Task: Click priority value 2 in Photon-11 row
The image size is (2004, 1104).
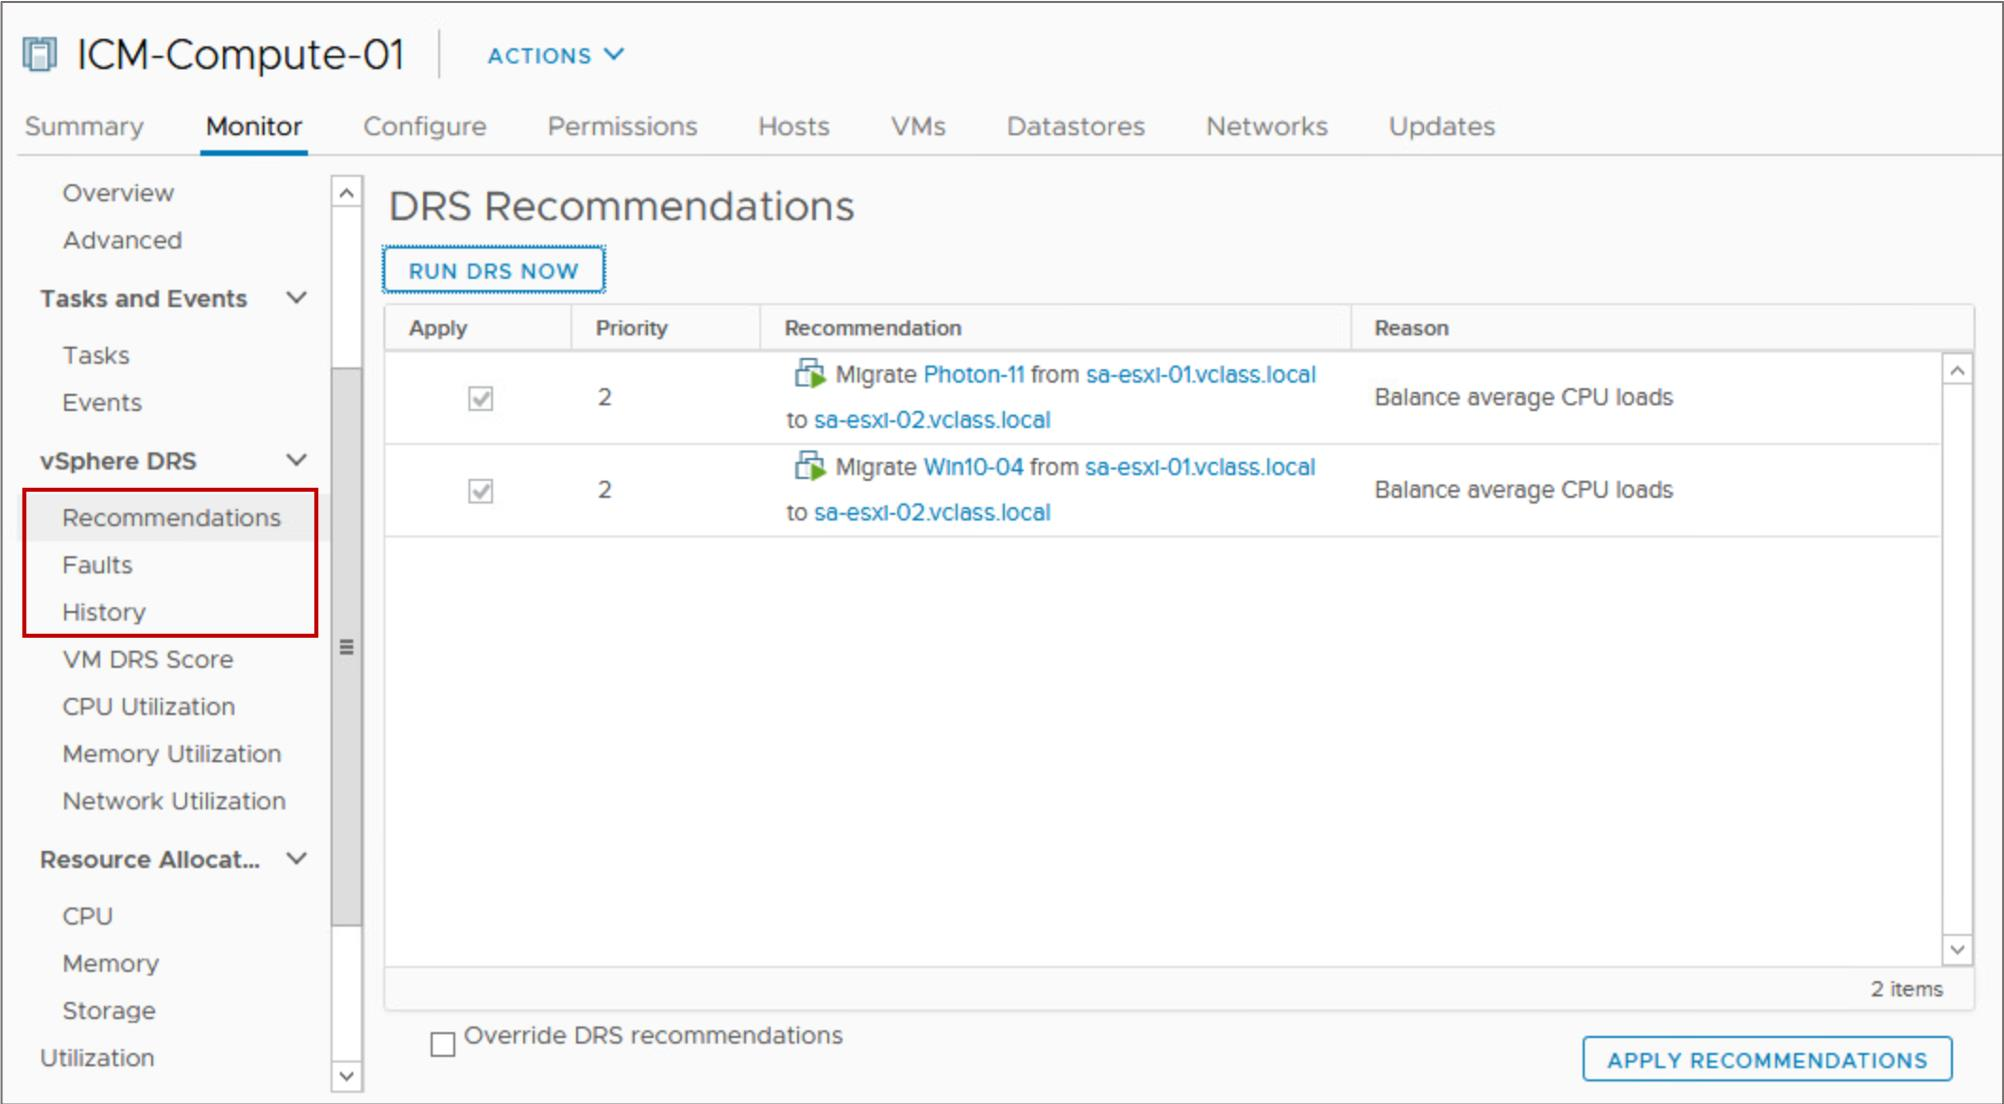Action: [605, 397]
